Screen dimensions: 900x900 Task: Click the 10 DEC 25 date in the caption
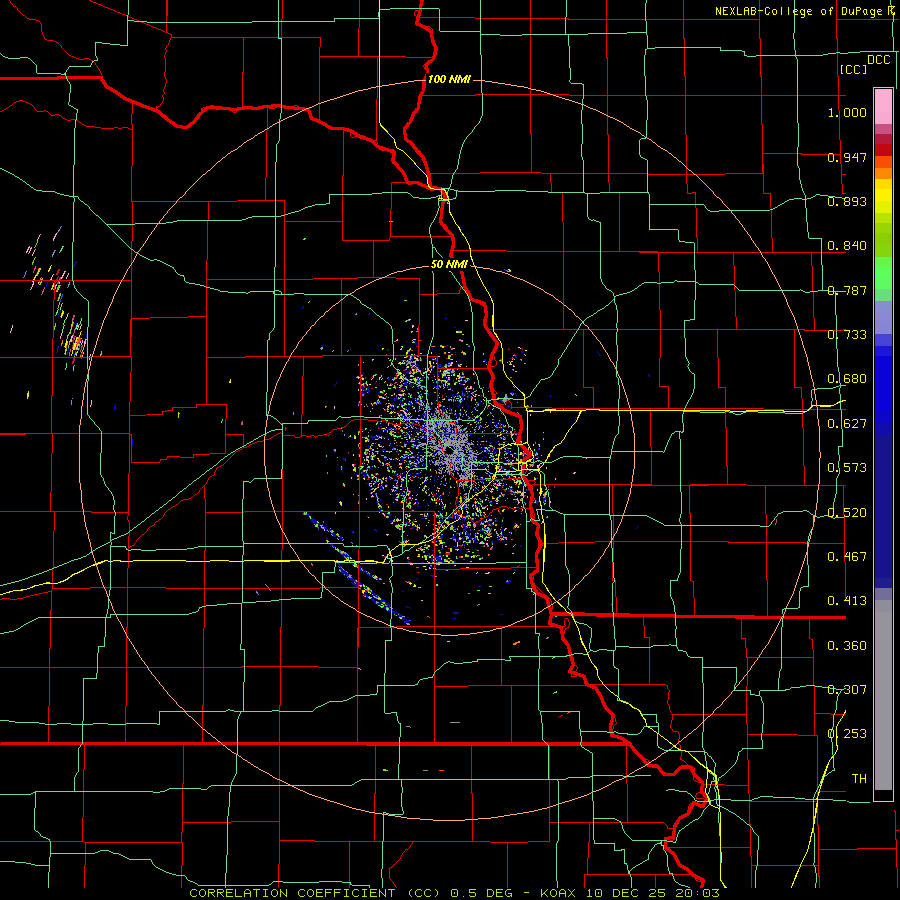(626, 893)
